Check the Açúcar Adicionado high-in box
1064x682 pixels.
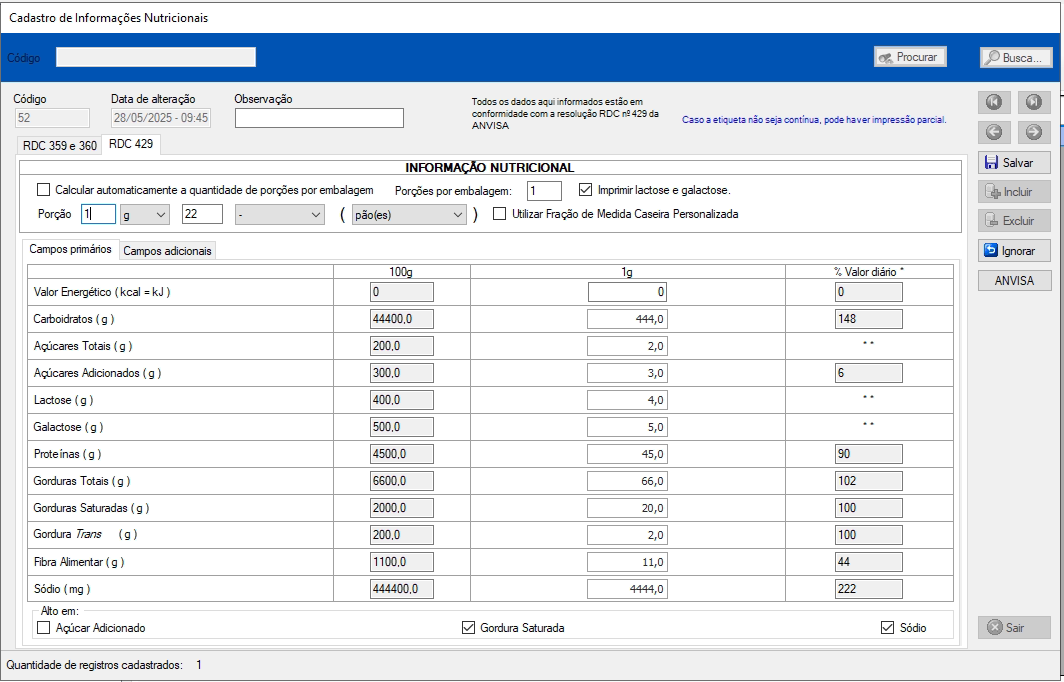pos(44,628)
